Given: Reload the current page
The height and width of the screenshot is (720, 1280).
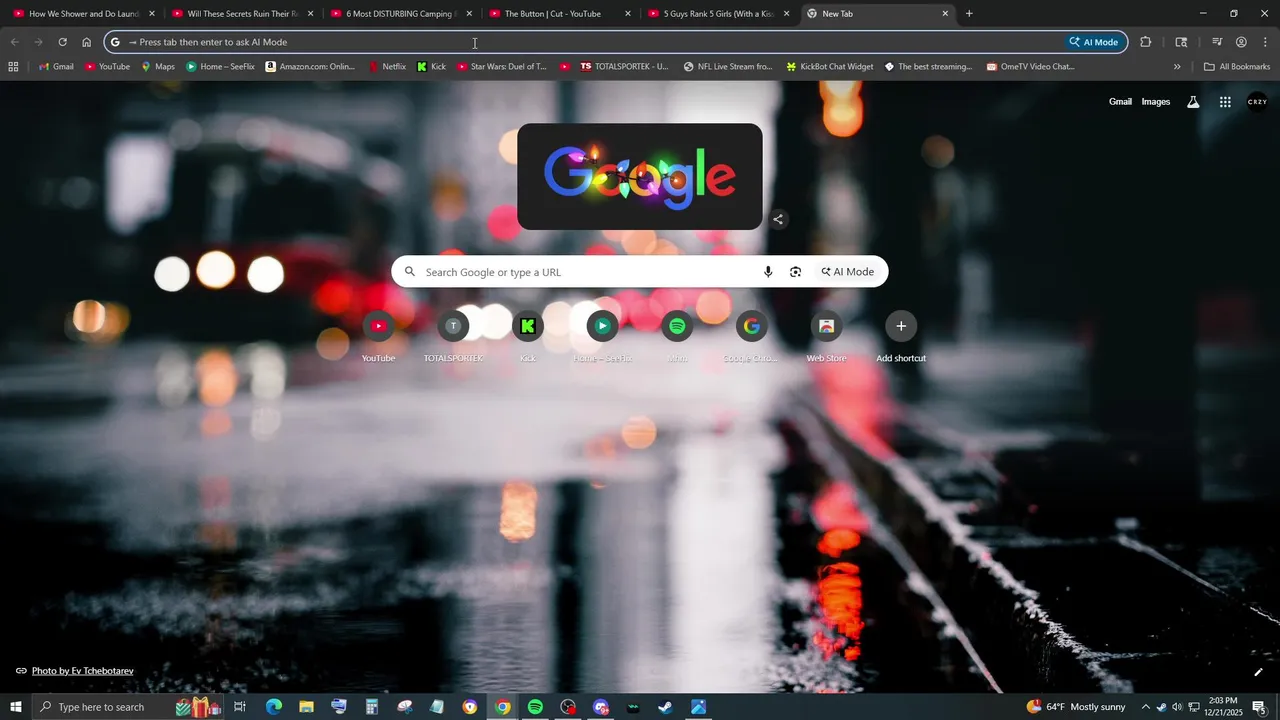Looking at the screenshot, I should (62, 42).
